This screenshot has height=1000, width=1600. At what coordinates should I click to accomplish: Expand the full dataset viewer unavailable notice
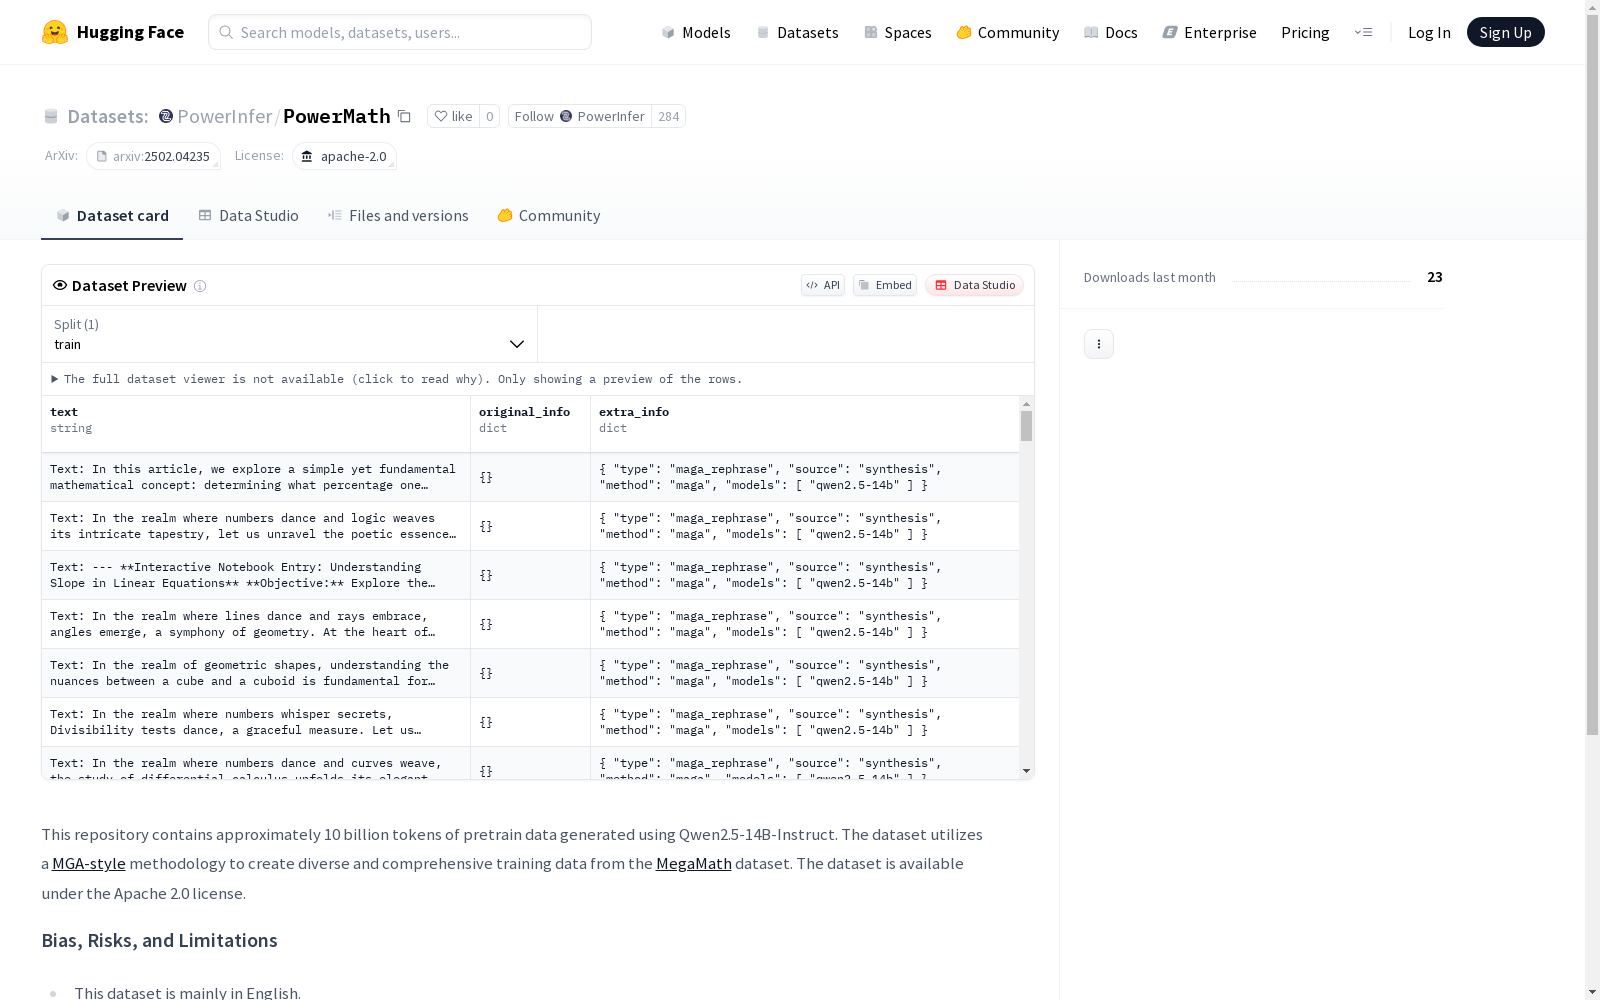[x=397, y=379]
